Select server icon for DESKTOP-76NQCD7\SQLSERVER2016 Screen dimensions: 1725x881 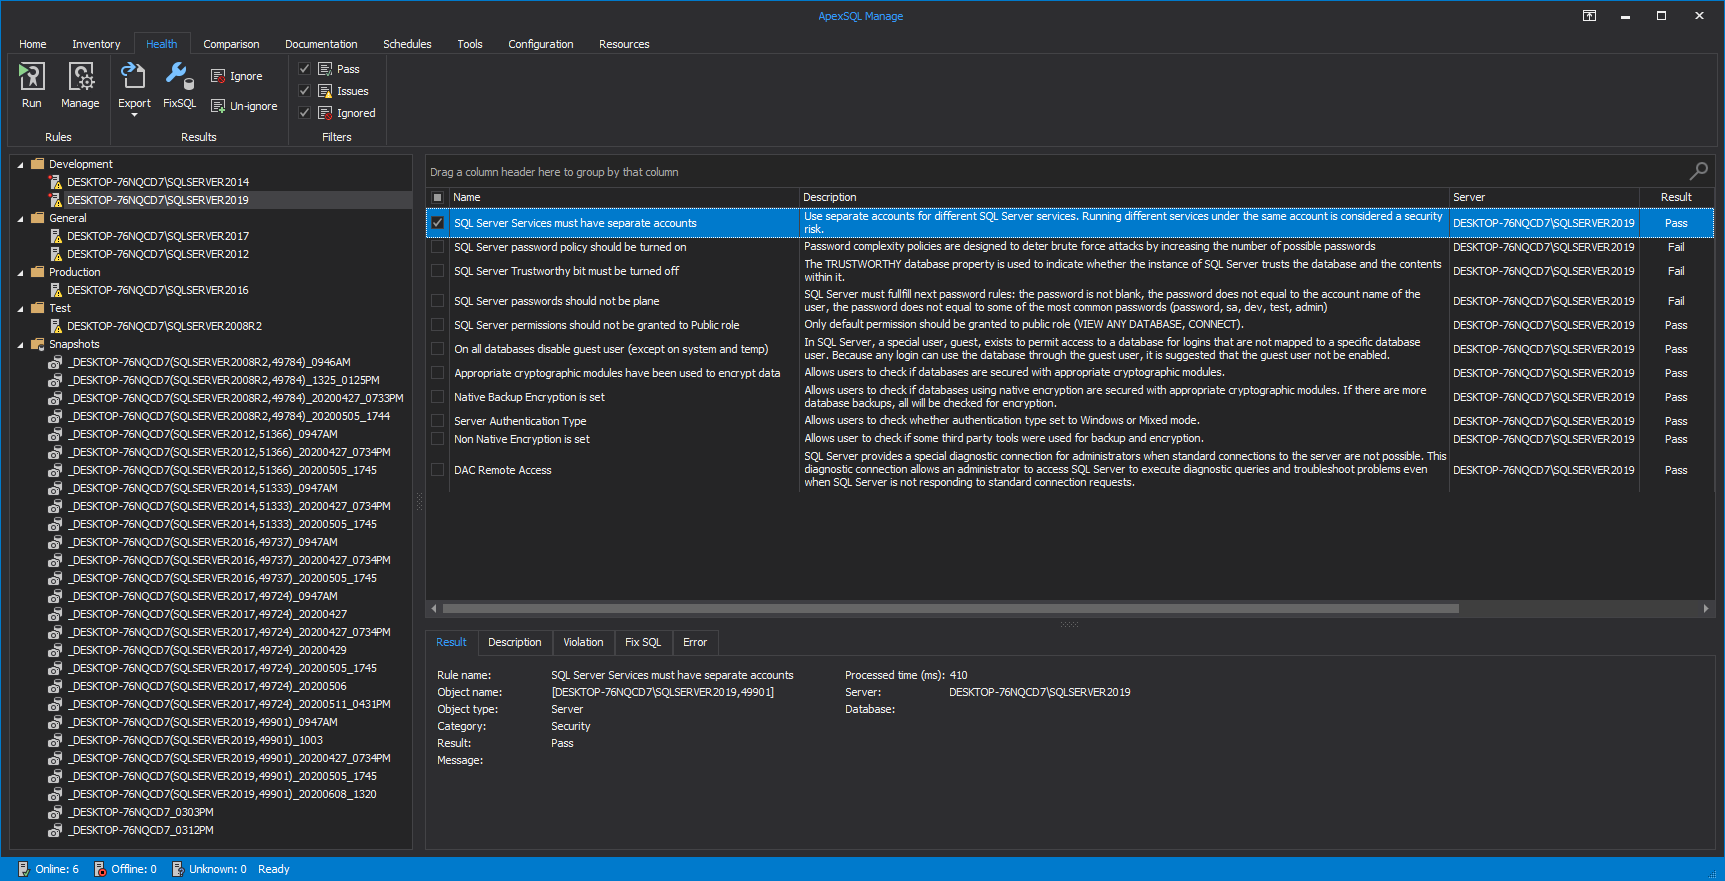click(56, 290)
